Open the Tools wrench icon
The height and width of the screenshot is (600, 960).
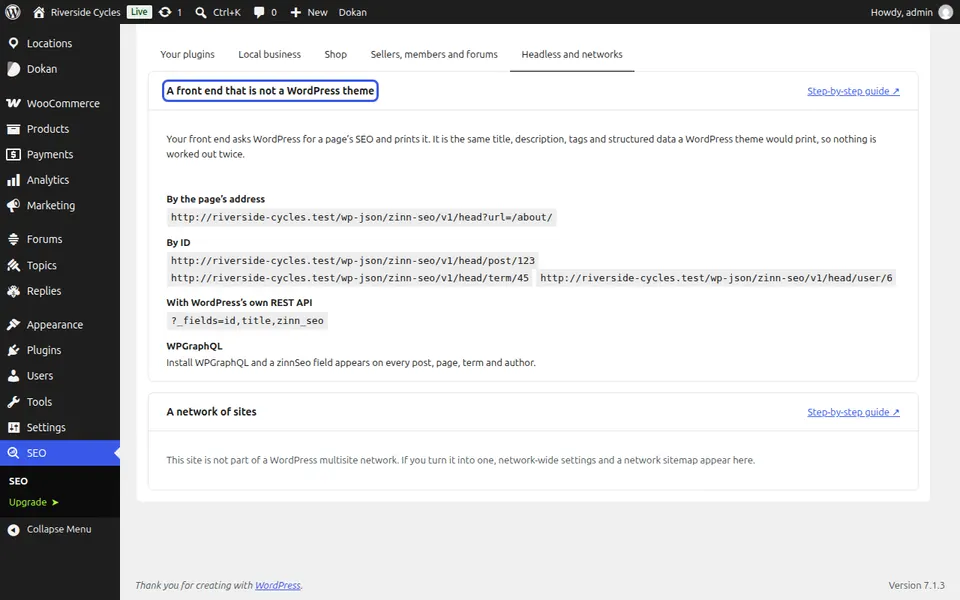(x=13, y=402)
